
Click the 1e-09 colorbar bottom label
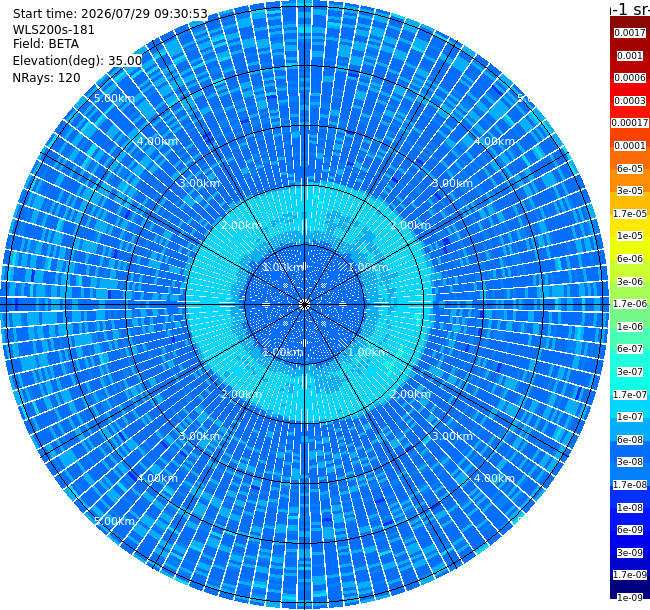(630, 598)
